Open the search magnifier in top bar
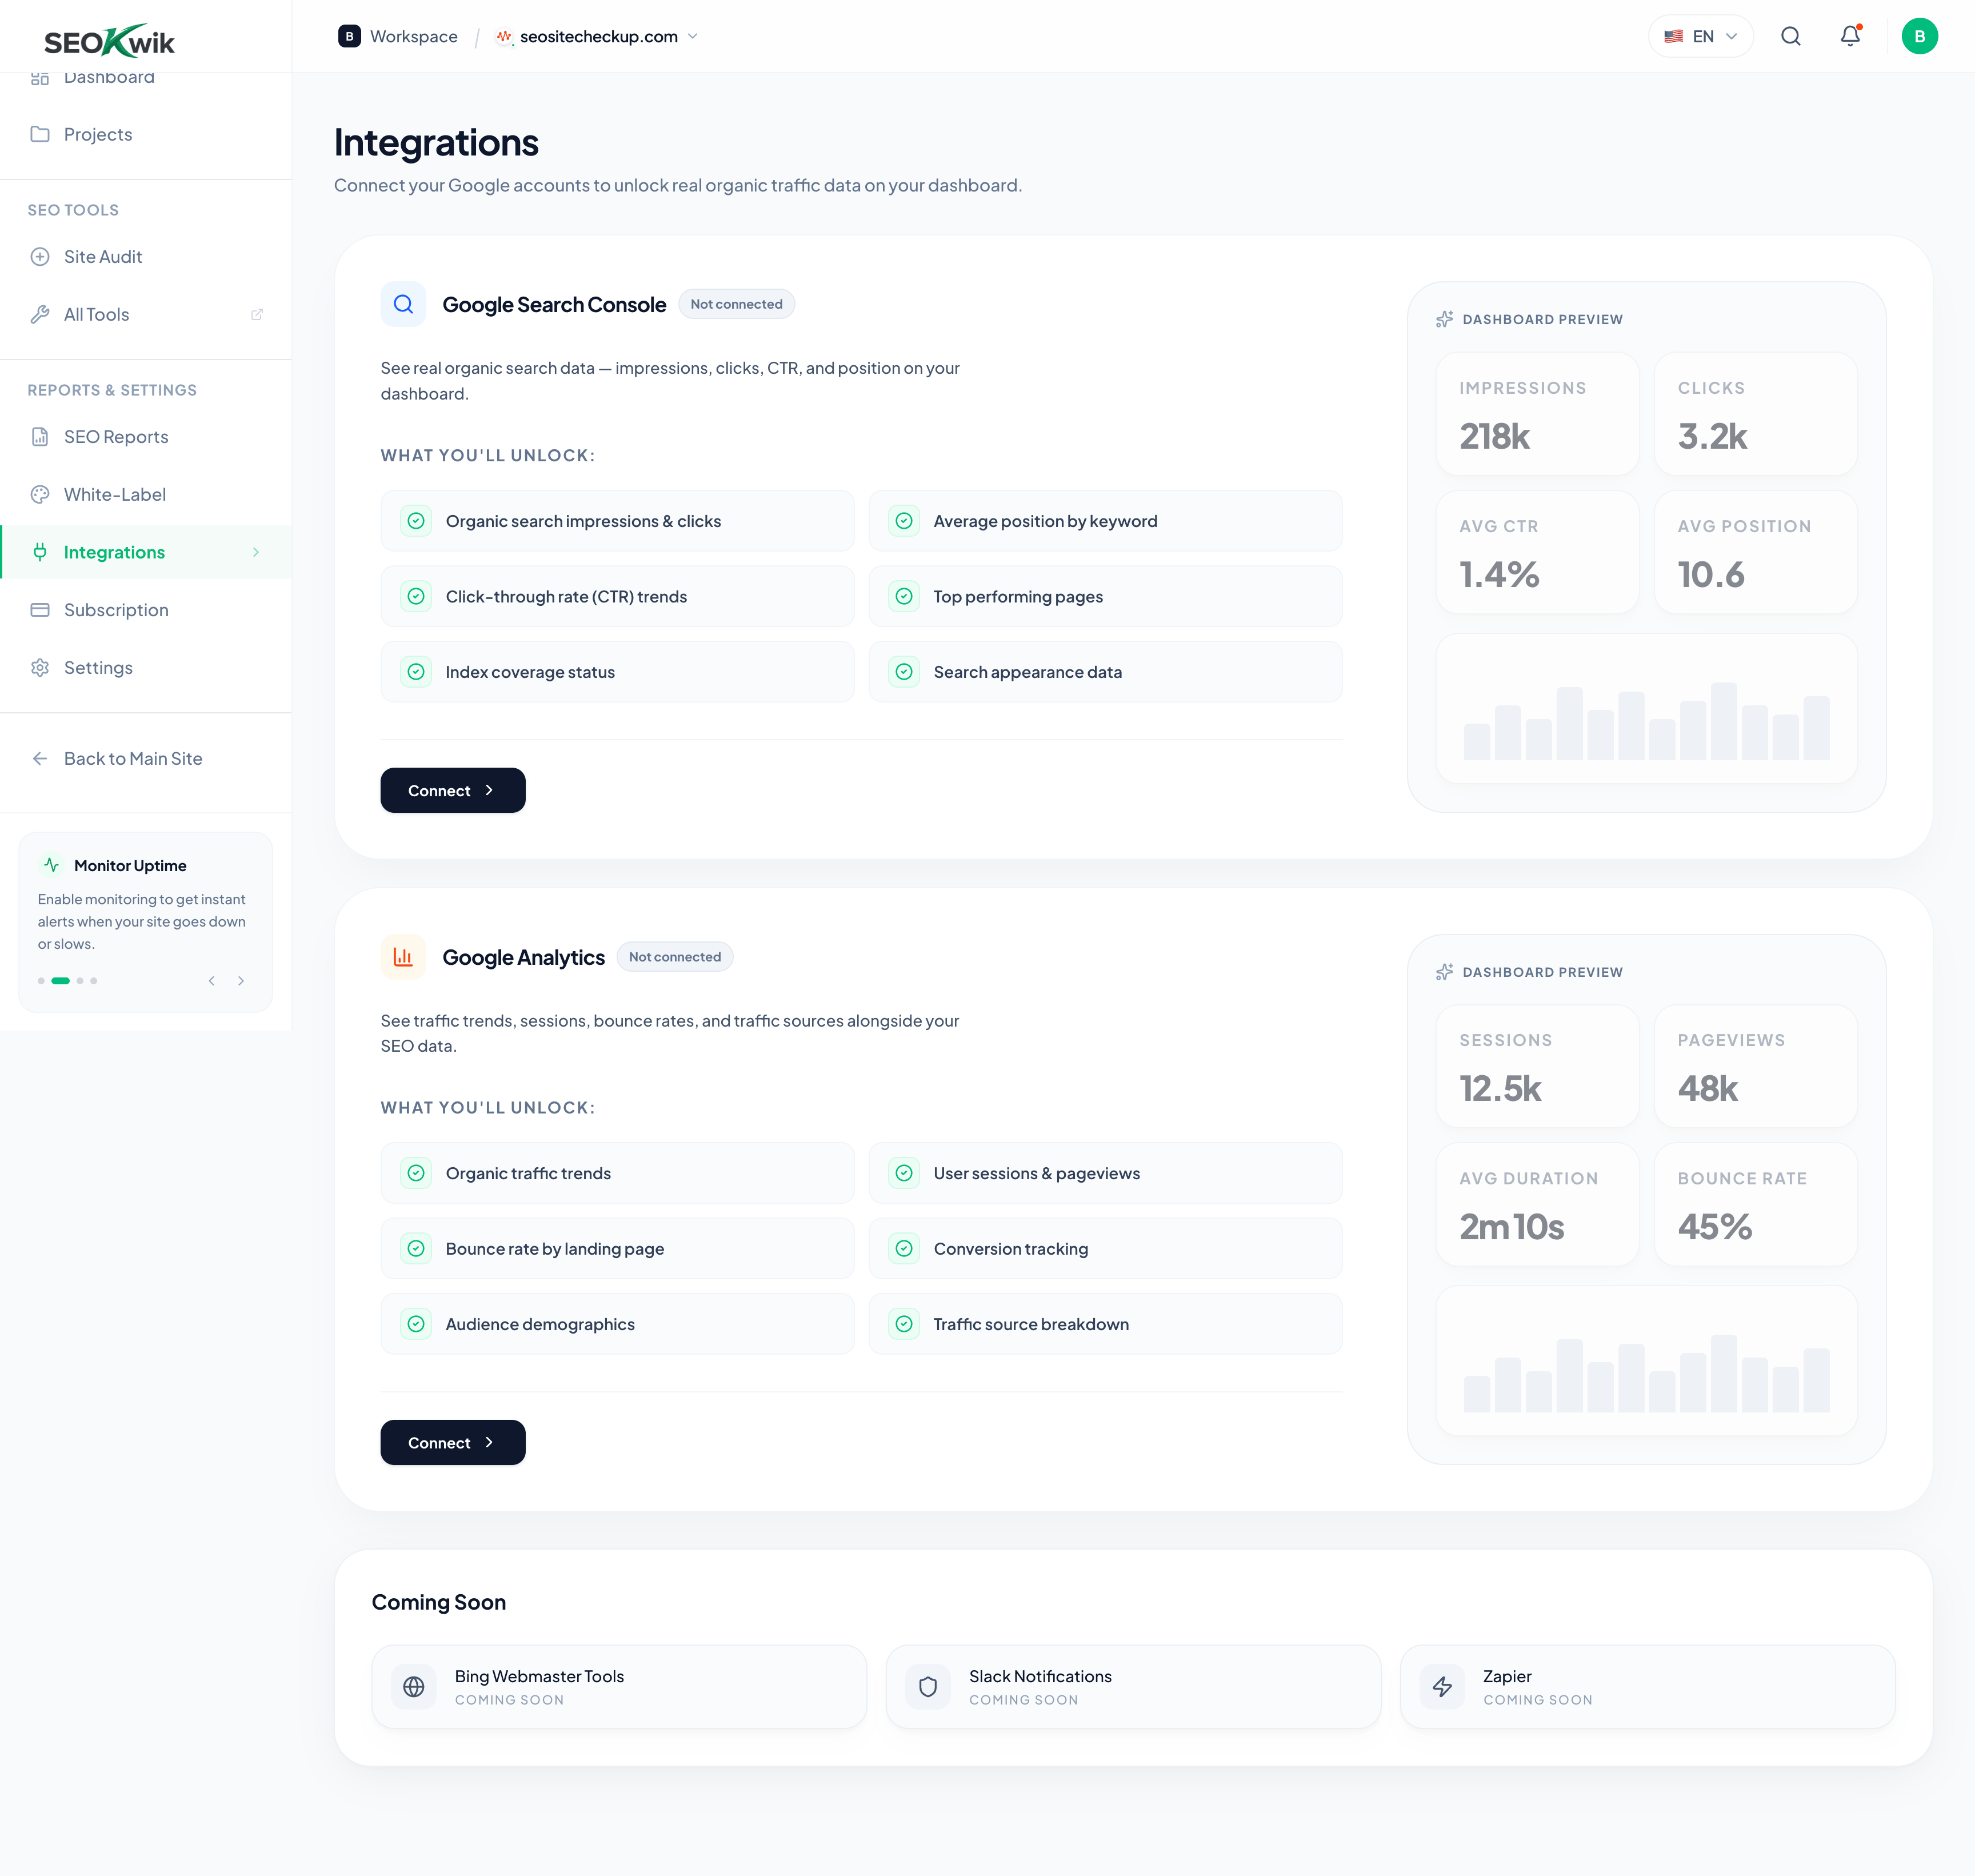The height and width of the screenshot is (1876, 1975). (1790, 37)
